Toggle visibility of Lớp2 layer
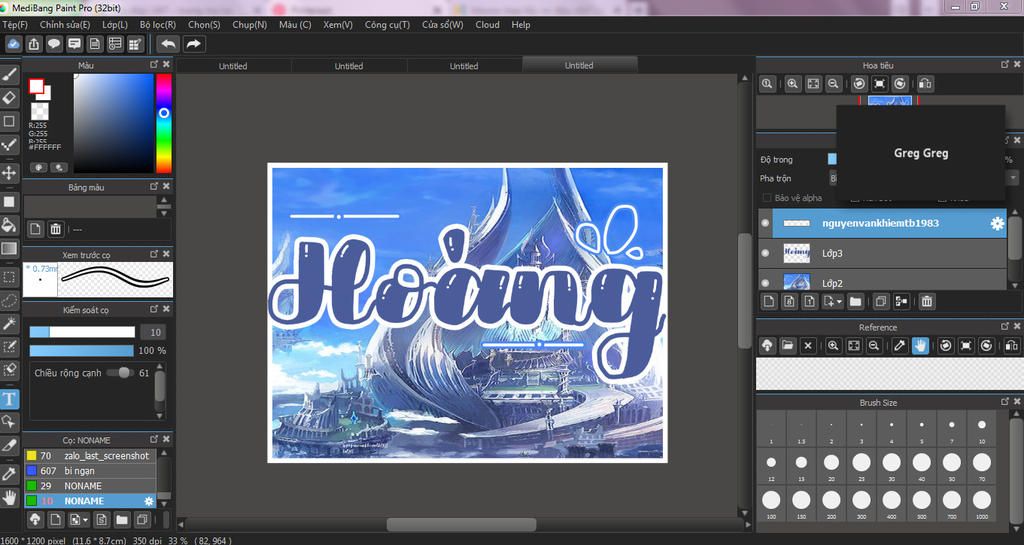This screenshot has width=1024, height=545. 765,283
